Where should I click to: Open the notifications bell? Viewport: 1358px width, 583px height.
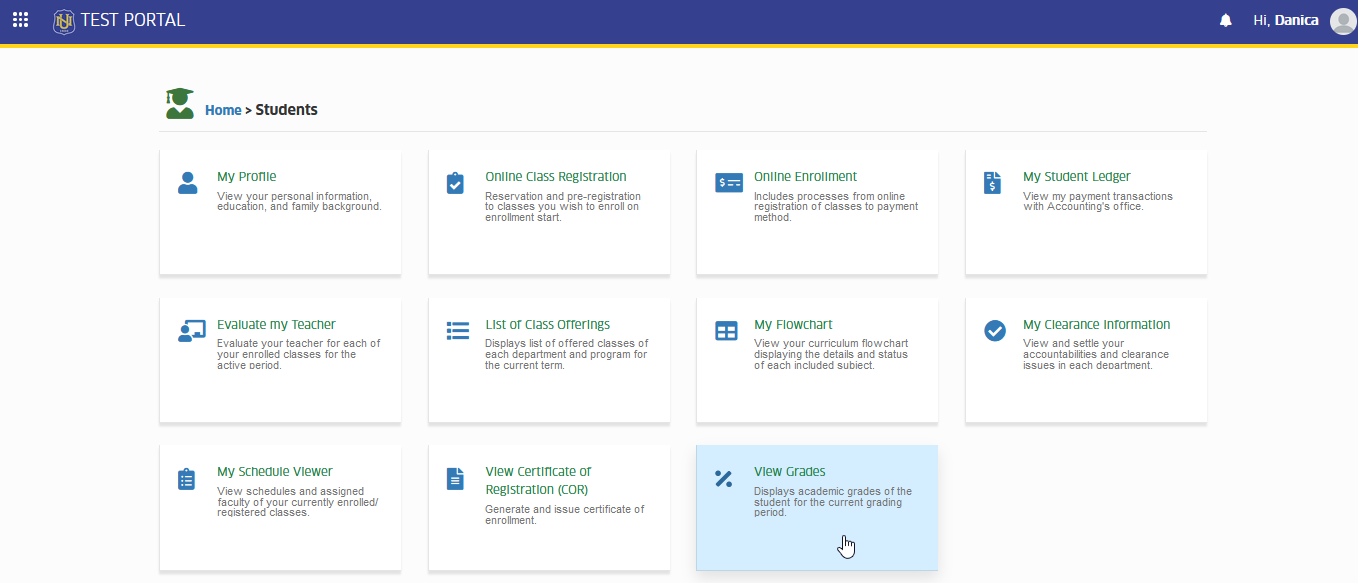(1226, 20)
